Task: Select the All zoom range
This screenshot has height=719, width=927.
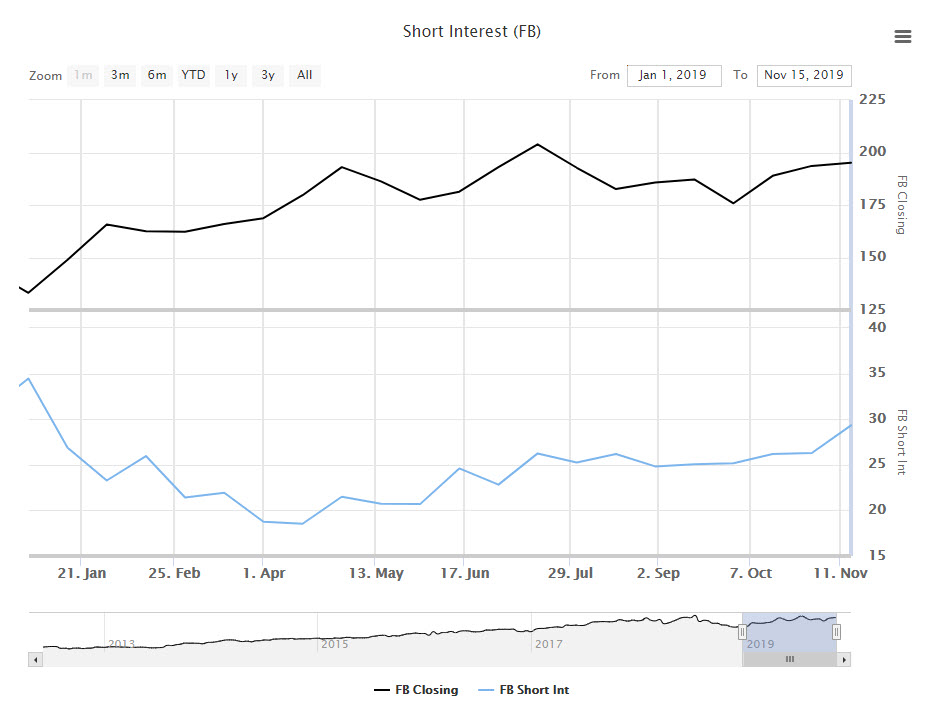Action: point(304,75)
